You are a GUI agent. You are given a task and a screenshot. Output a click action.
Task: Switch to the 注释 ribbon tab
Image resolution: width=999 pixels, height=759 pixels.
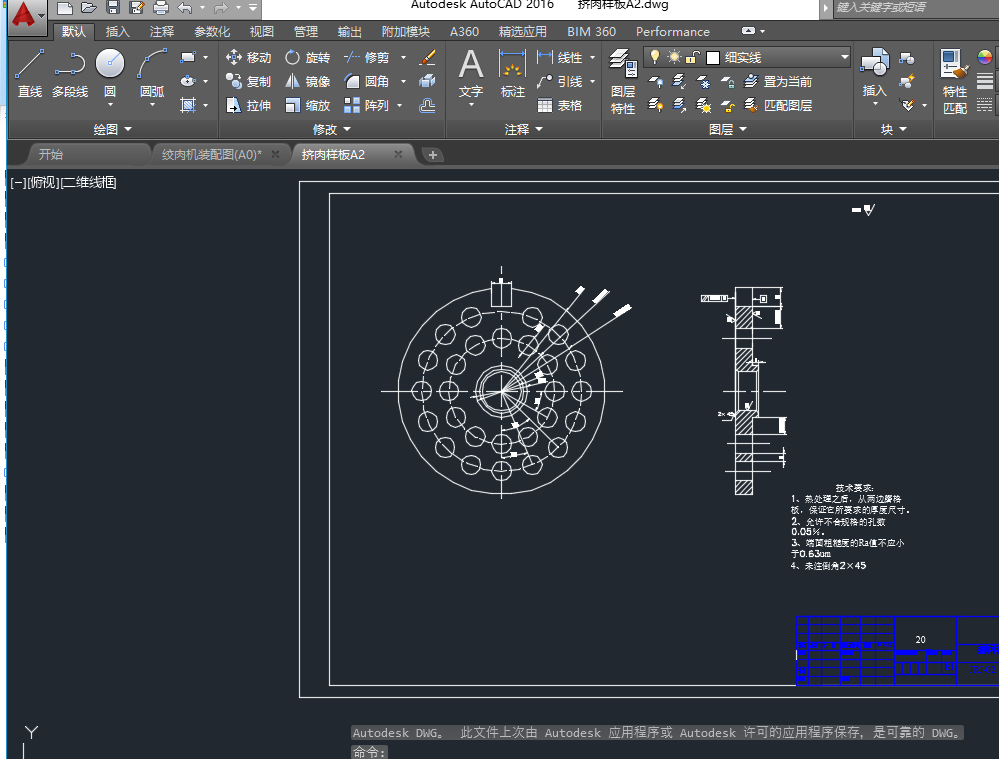[161, 32]
